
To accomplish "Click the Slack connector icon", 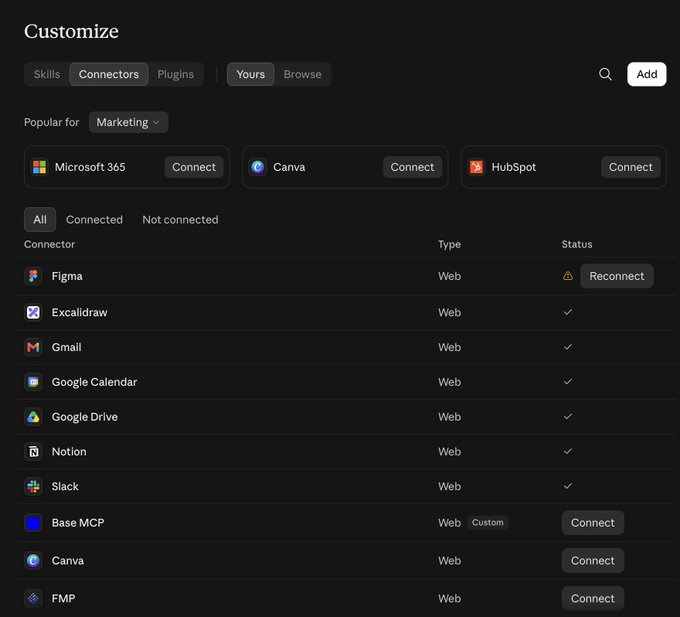I will tap(33, 486).
